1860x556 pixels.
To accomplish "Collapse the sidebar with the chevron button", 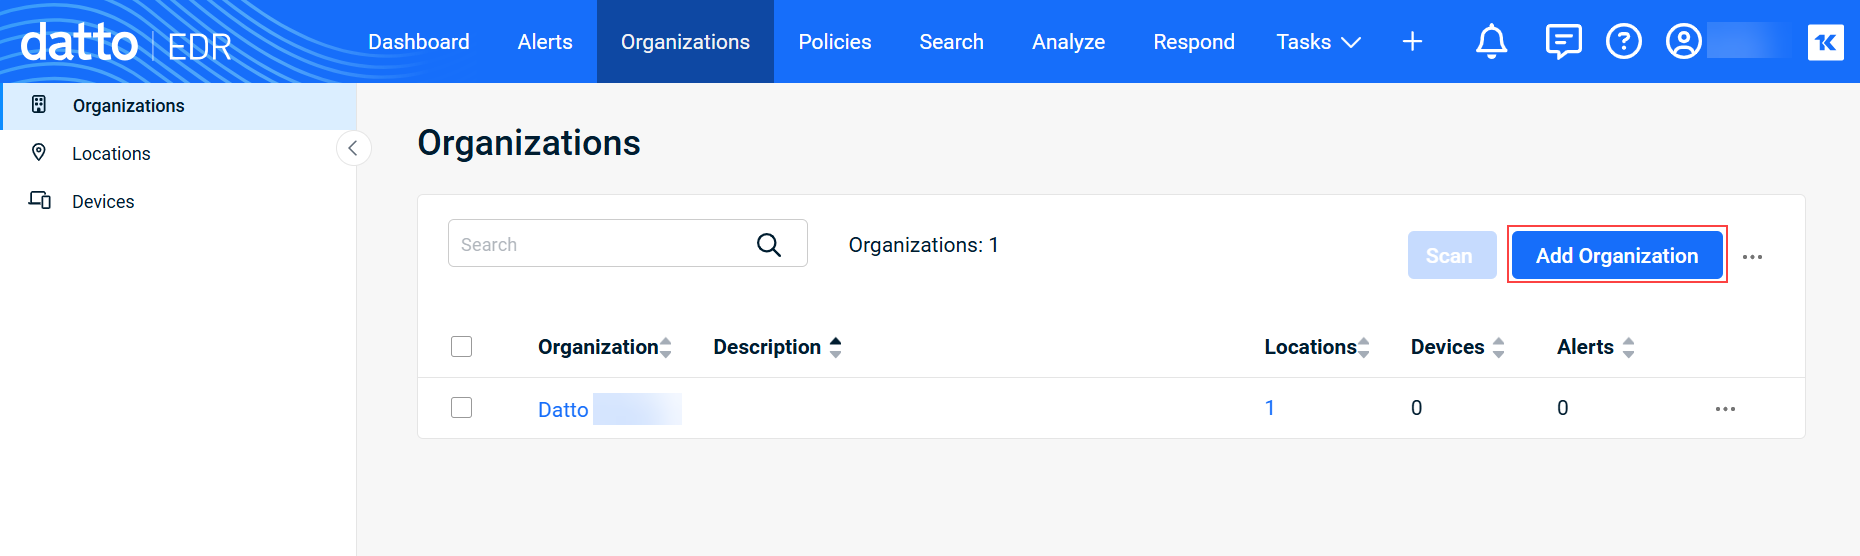I will pyautogui.click(x=353, y=148).
